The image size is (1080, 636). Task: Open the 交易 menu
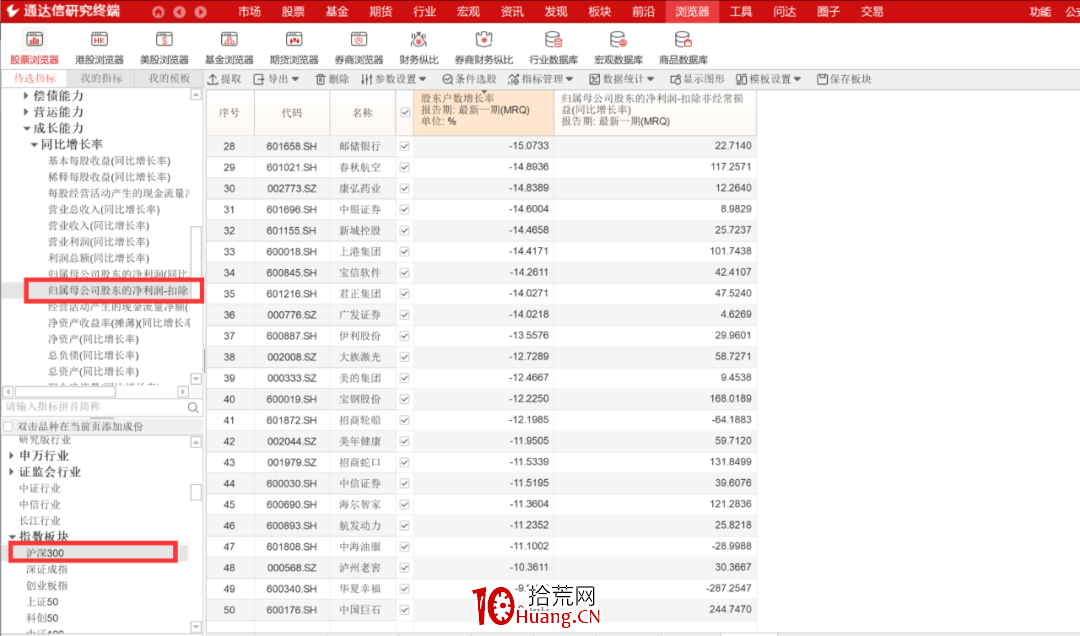pyautogui.click(x=871, y=12)
